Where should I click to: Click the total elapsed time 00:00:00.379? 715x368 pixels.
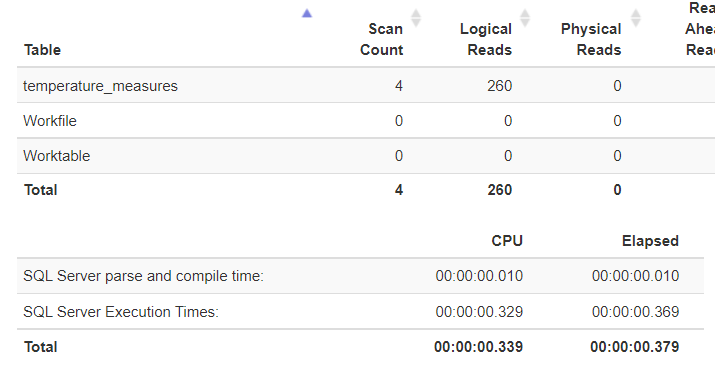635,347
